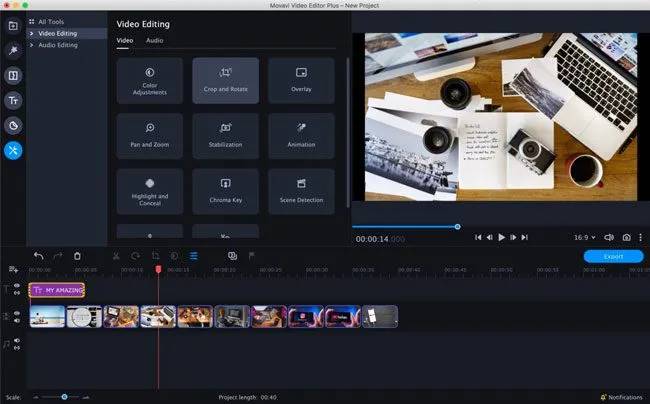This screenshot has height=404, width=650.
Task: Click the scissors Split icon
Action: (x=116, y=256)
